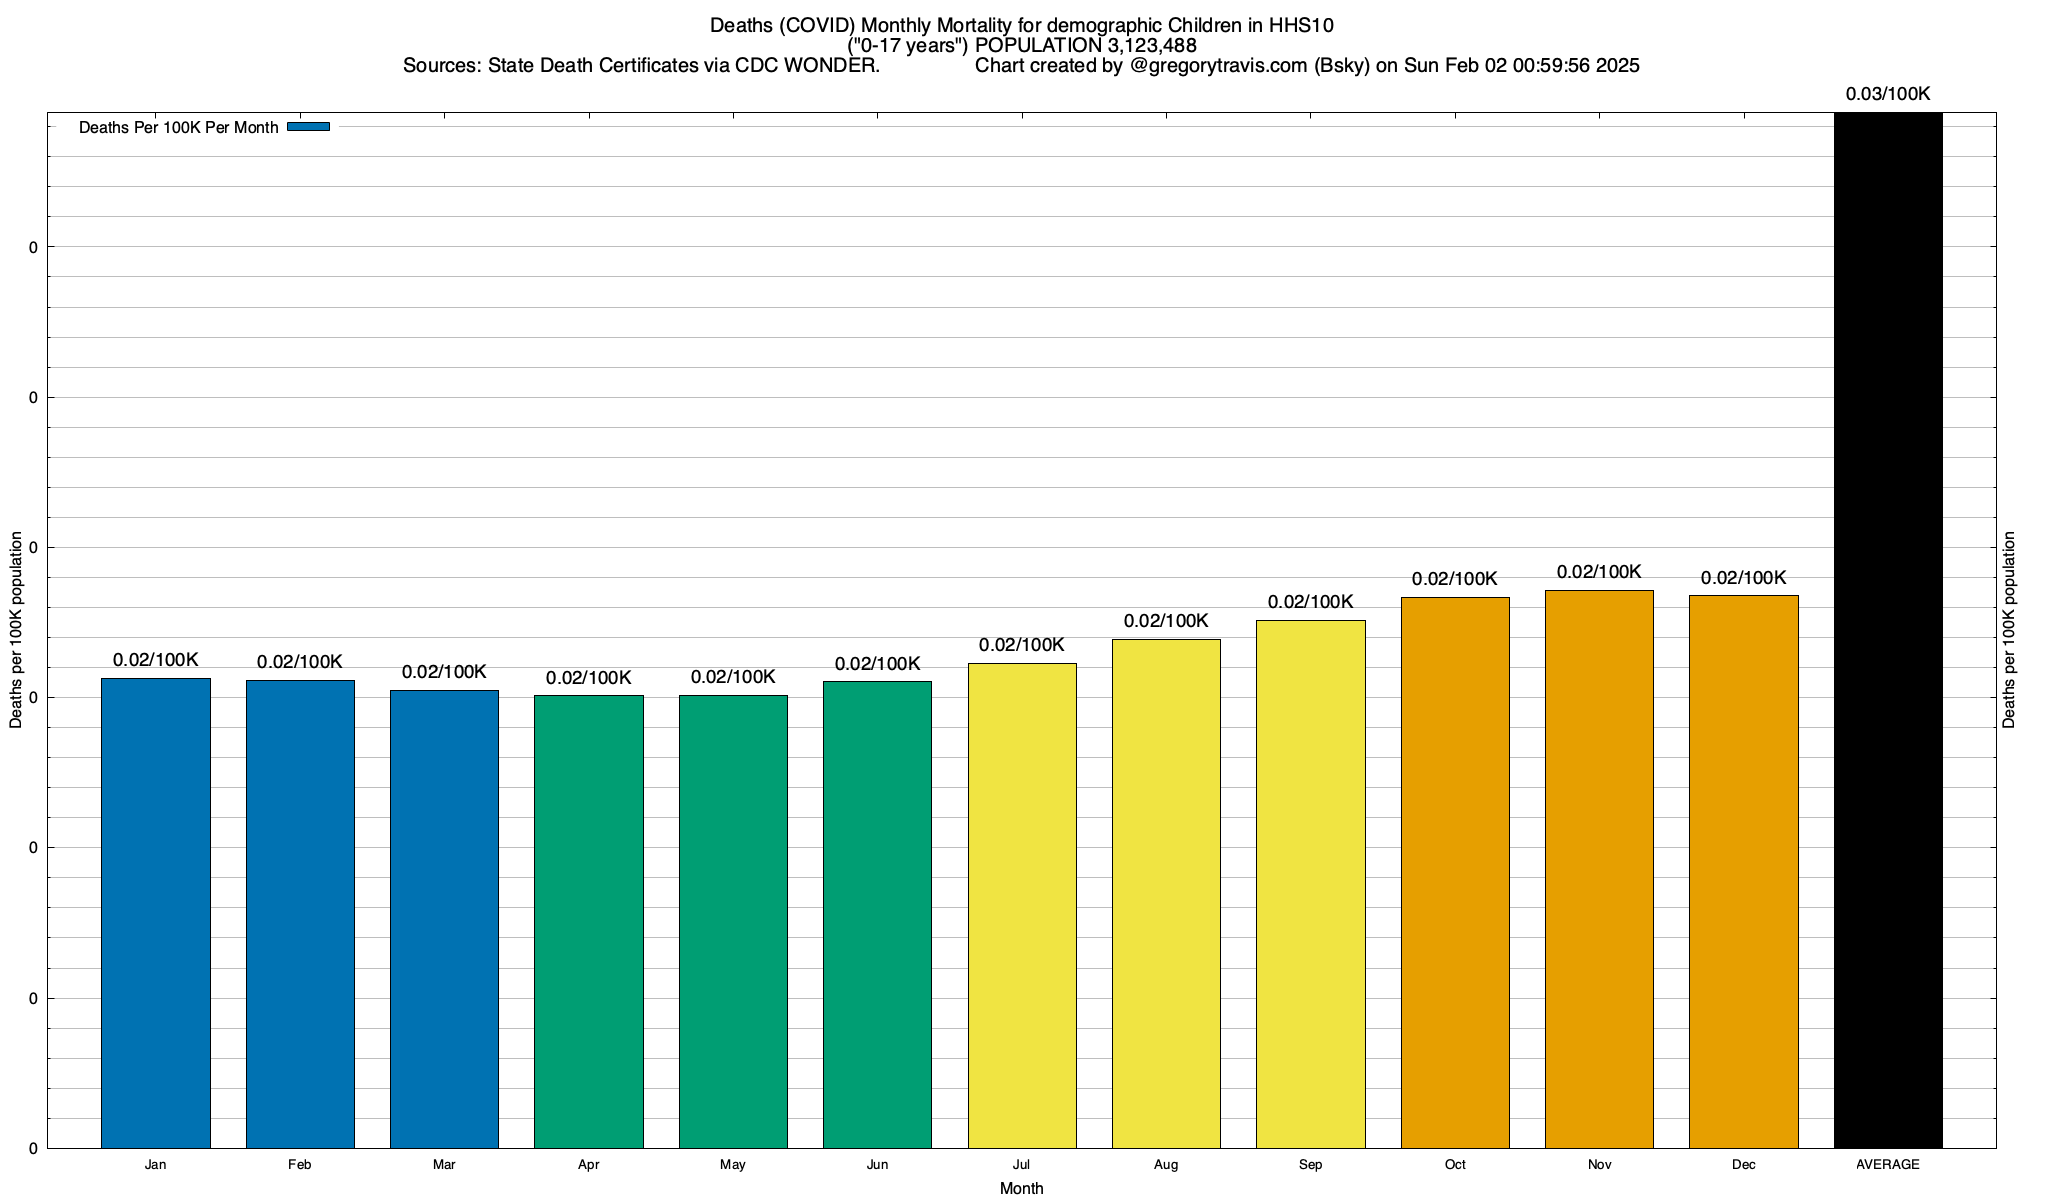Click the chart title mentioning HHS10
The width and height of the screenshot is (2048, 1200).
(1021, 25)
